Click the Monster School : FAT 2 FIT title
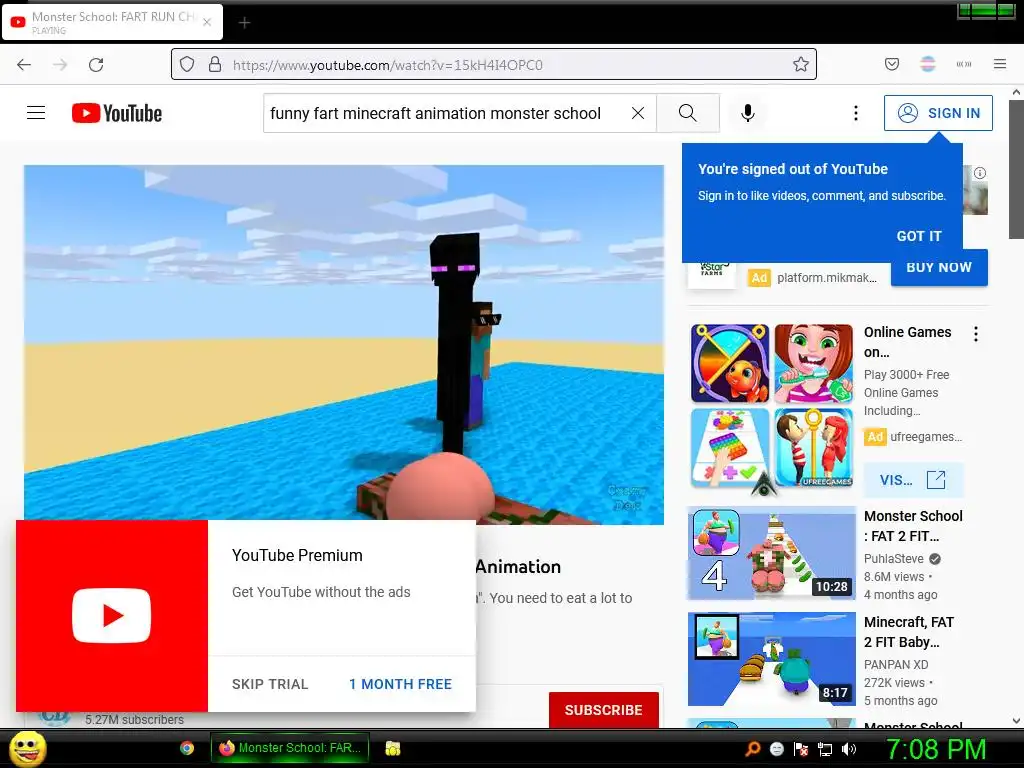Viewport: 1024px width, 768px height. [x=913, y=526]
